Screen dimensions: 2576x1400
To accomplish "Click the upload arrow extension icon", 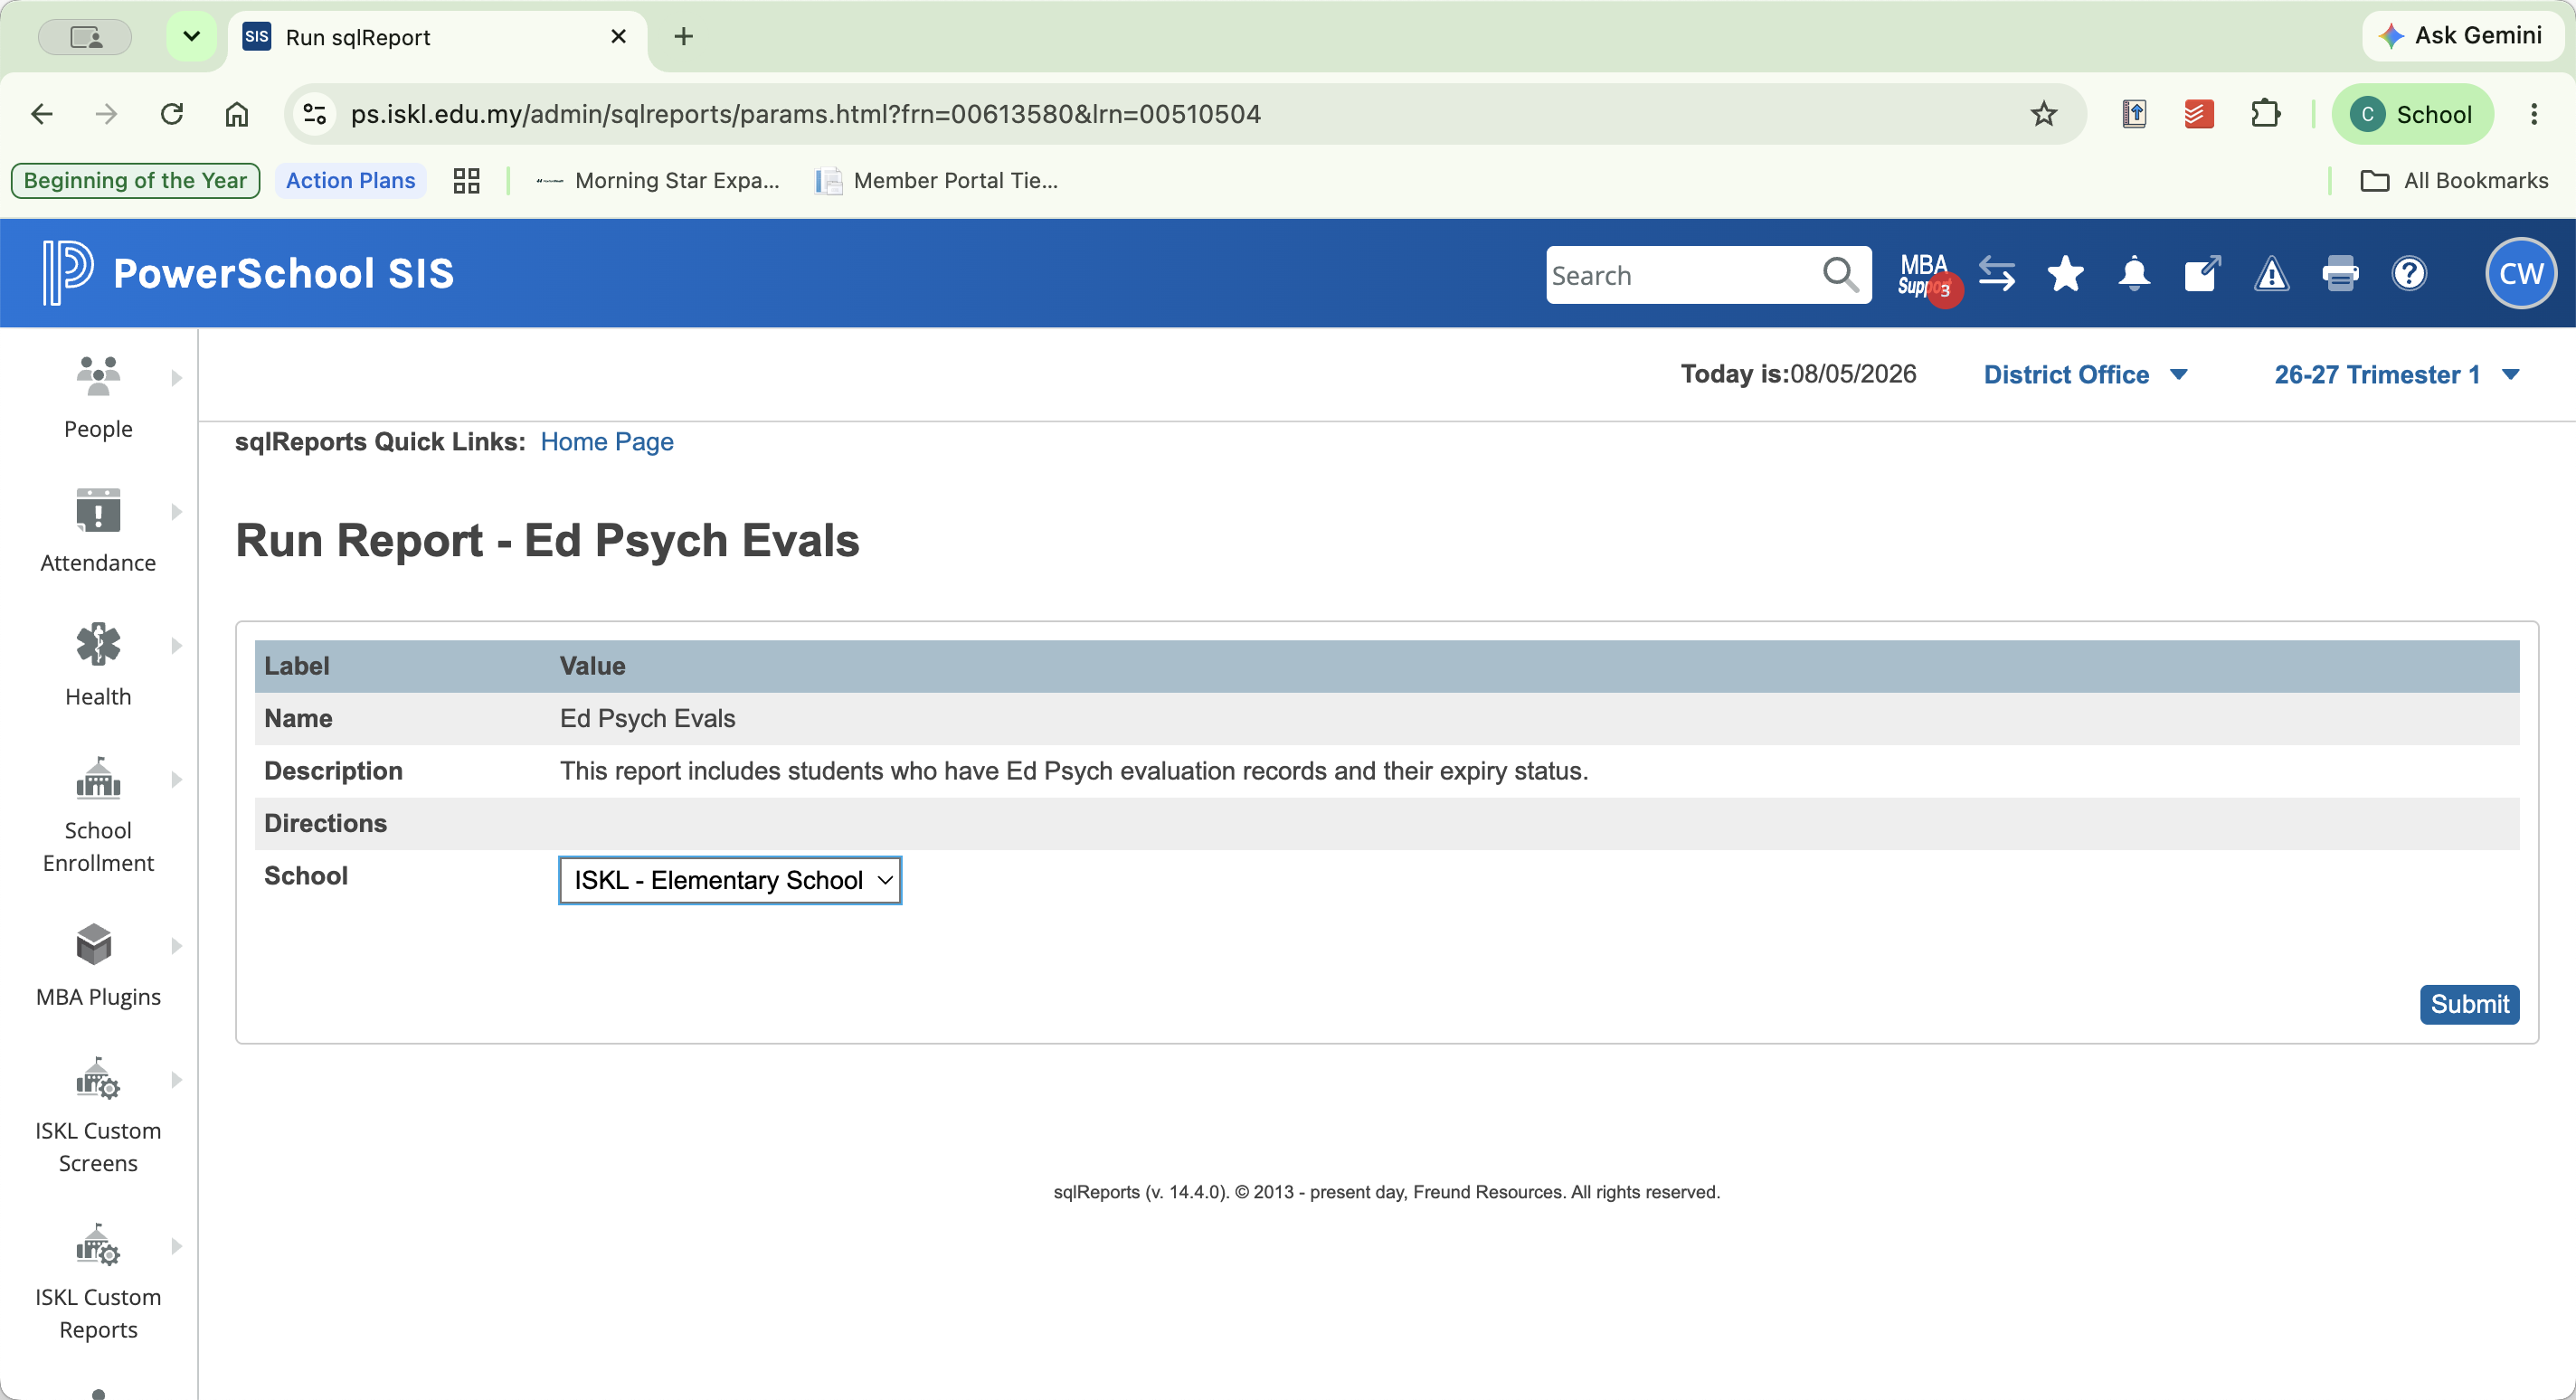I will [2134, 114].
